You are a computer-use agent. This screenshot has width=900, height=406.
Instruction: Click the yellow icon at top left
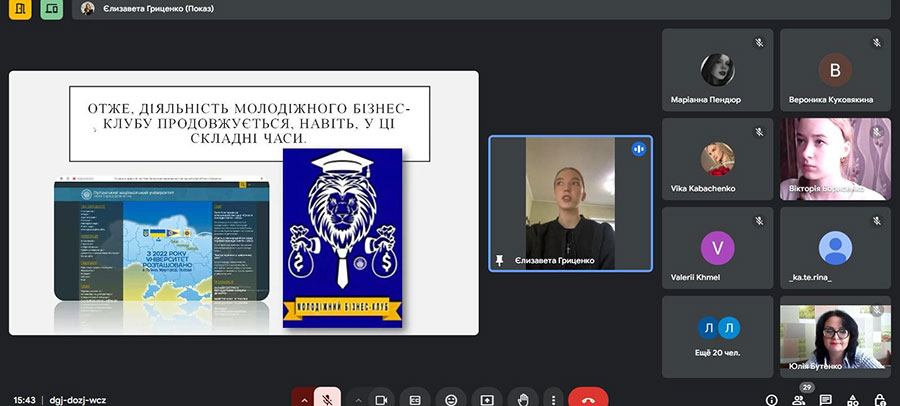coord(20,9)
